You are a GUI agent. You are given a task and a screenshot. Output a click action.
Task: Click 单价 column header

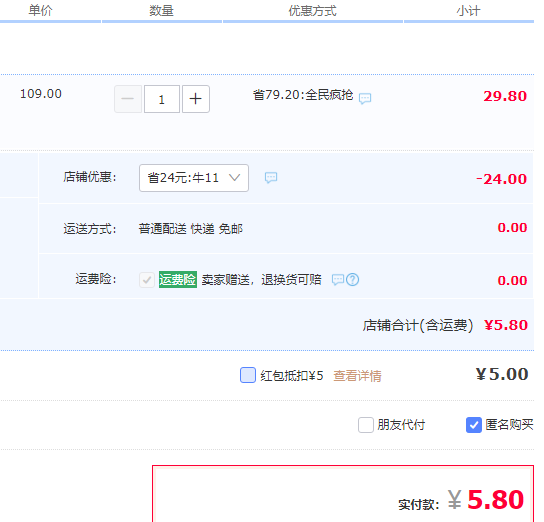pos(40,10)
